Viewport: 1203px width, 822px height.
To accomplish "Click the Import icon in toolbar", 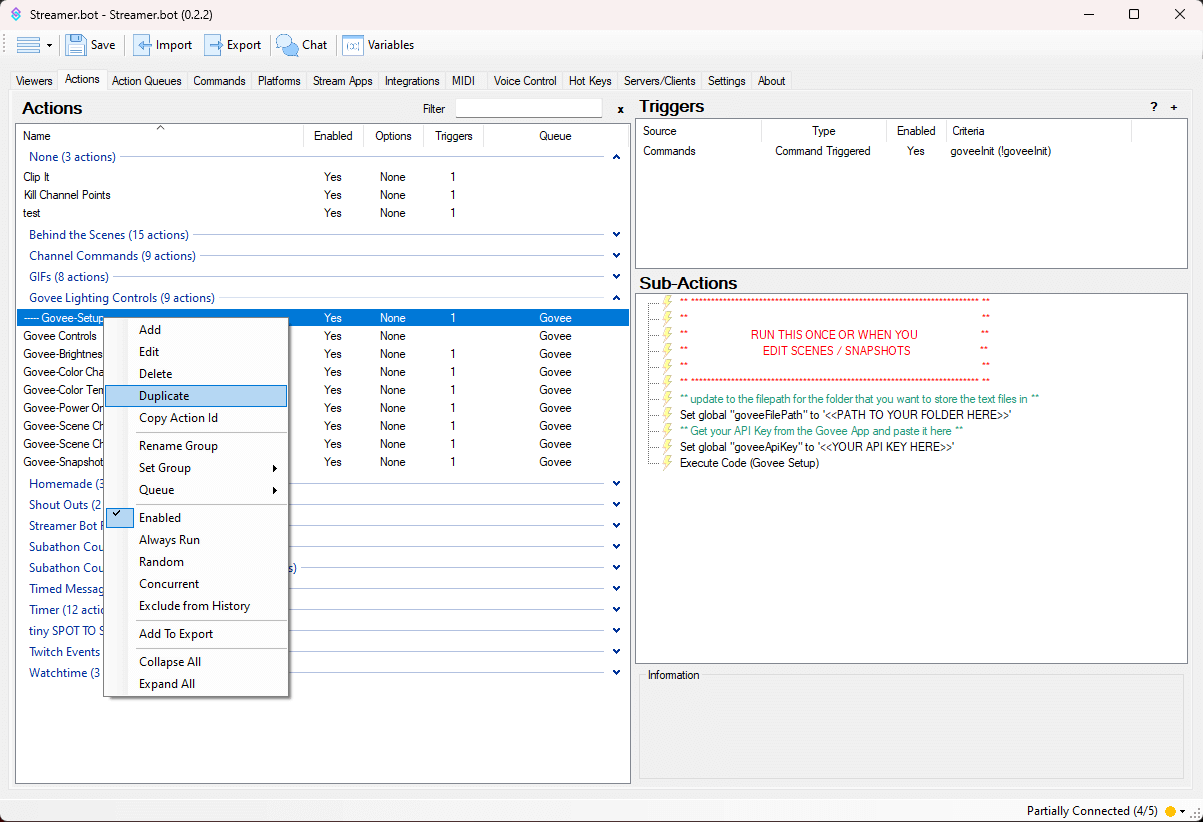I will pyautogui.click(x=143, y=45).
